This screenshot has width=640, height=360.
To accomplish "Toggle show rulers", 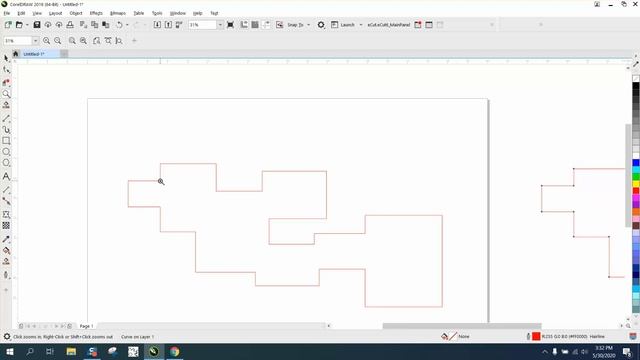I will 244,25.
